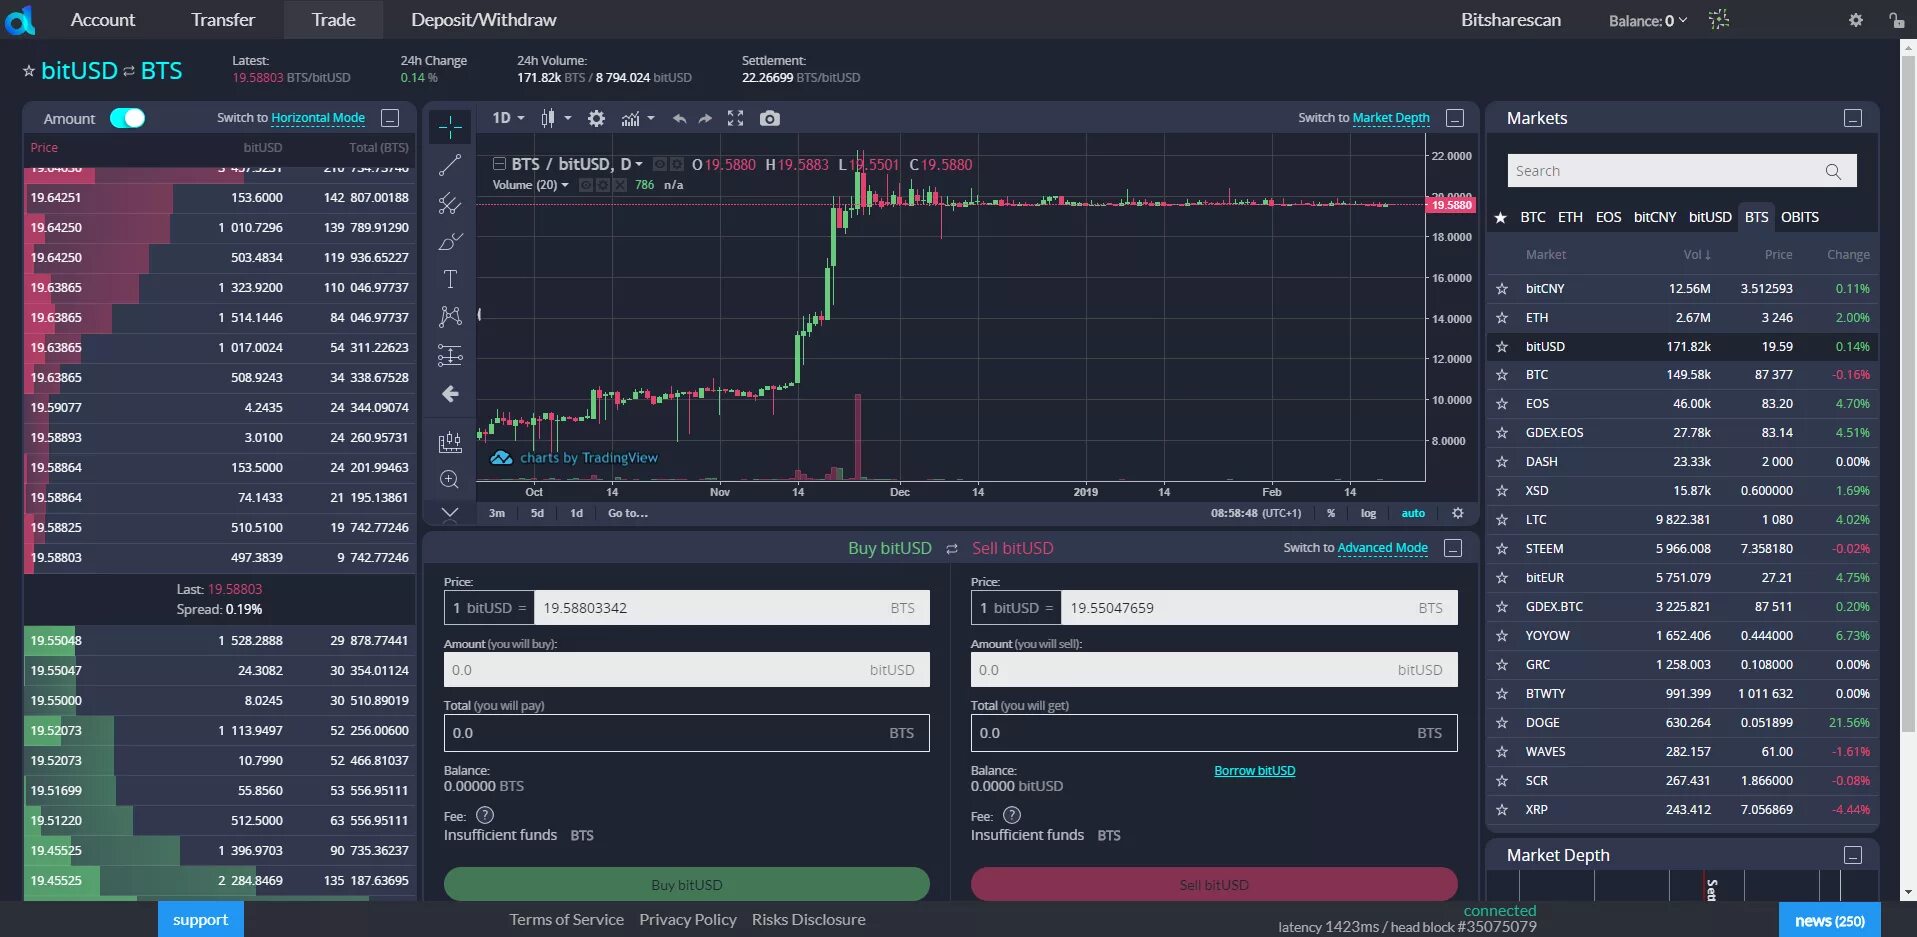Toggle visibility of the Volume indicator

(x=587, y=187)
